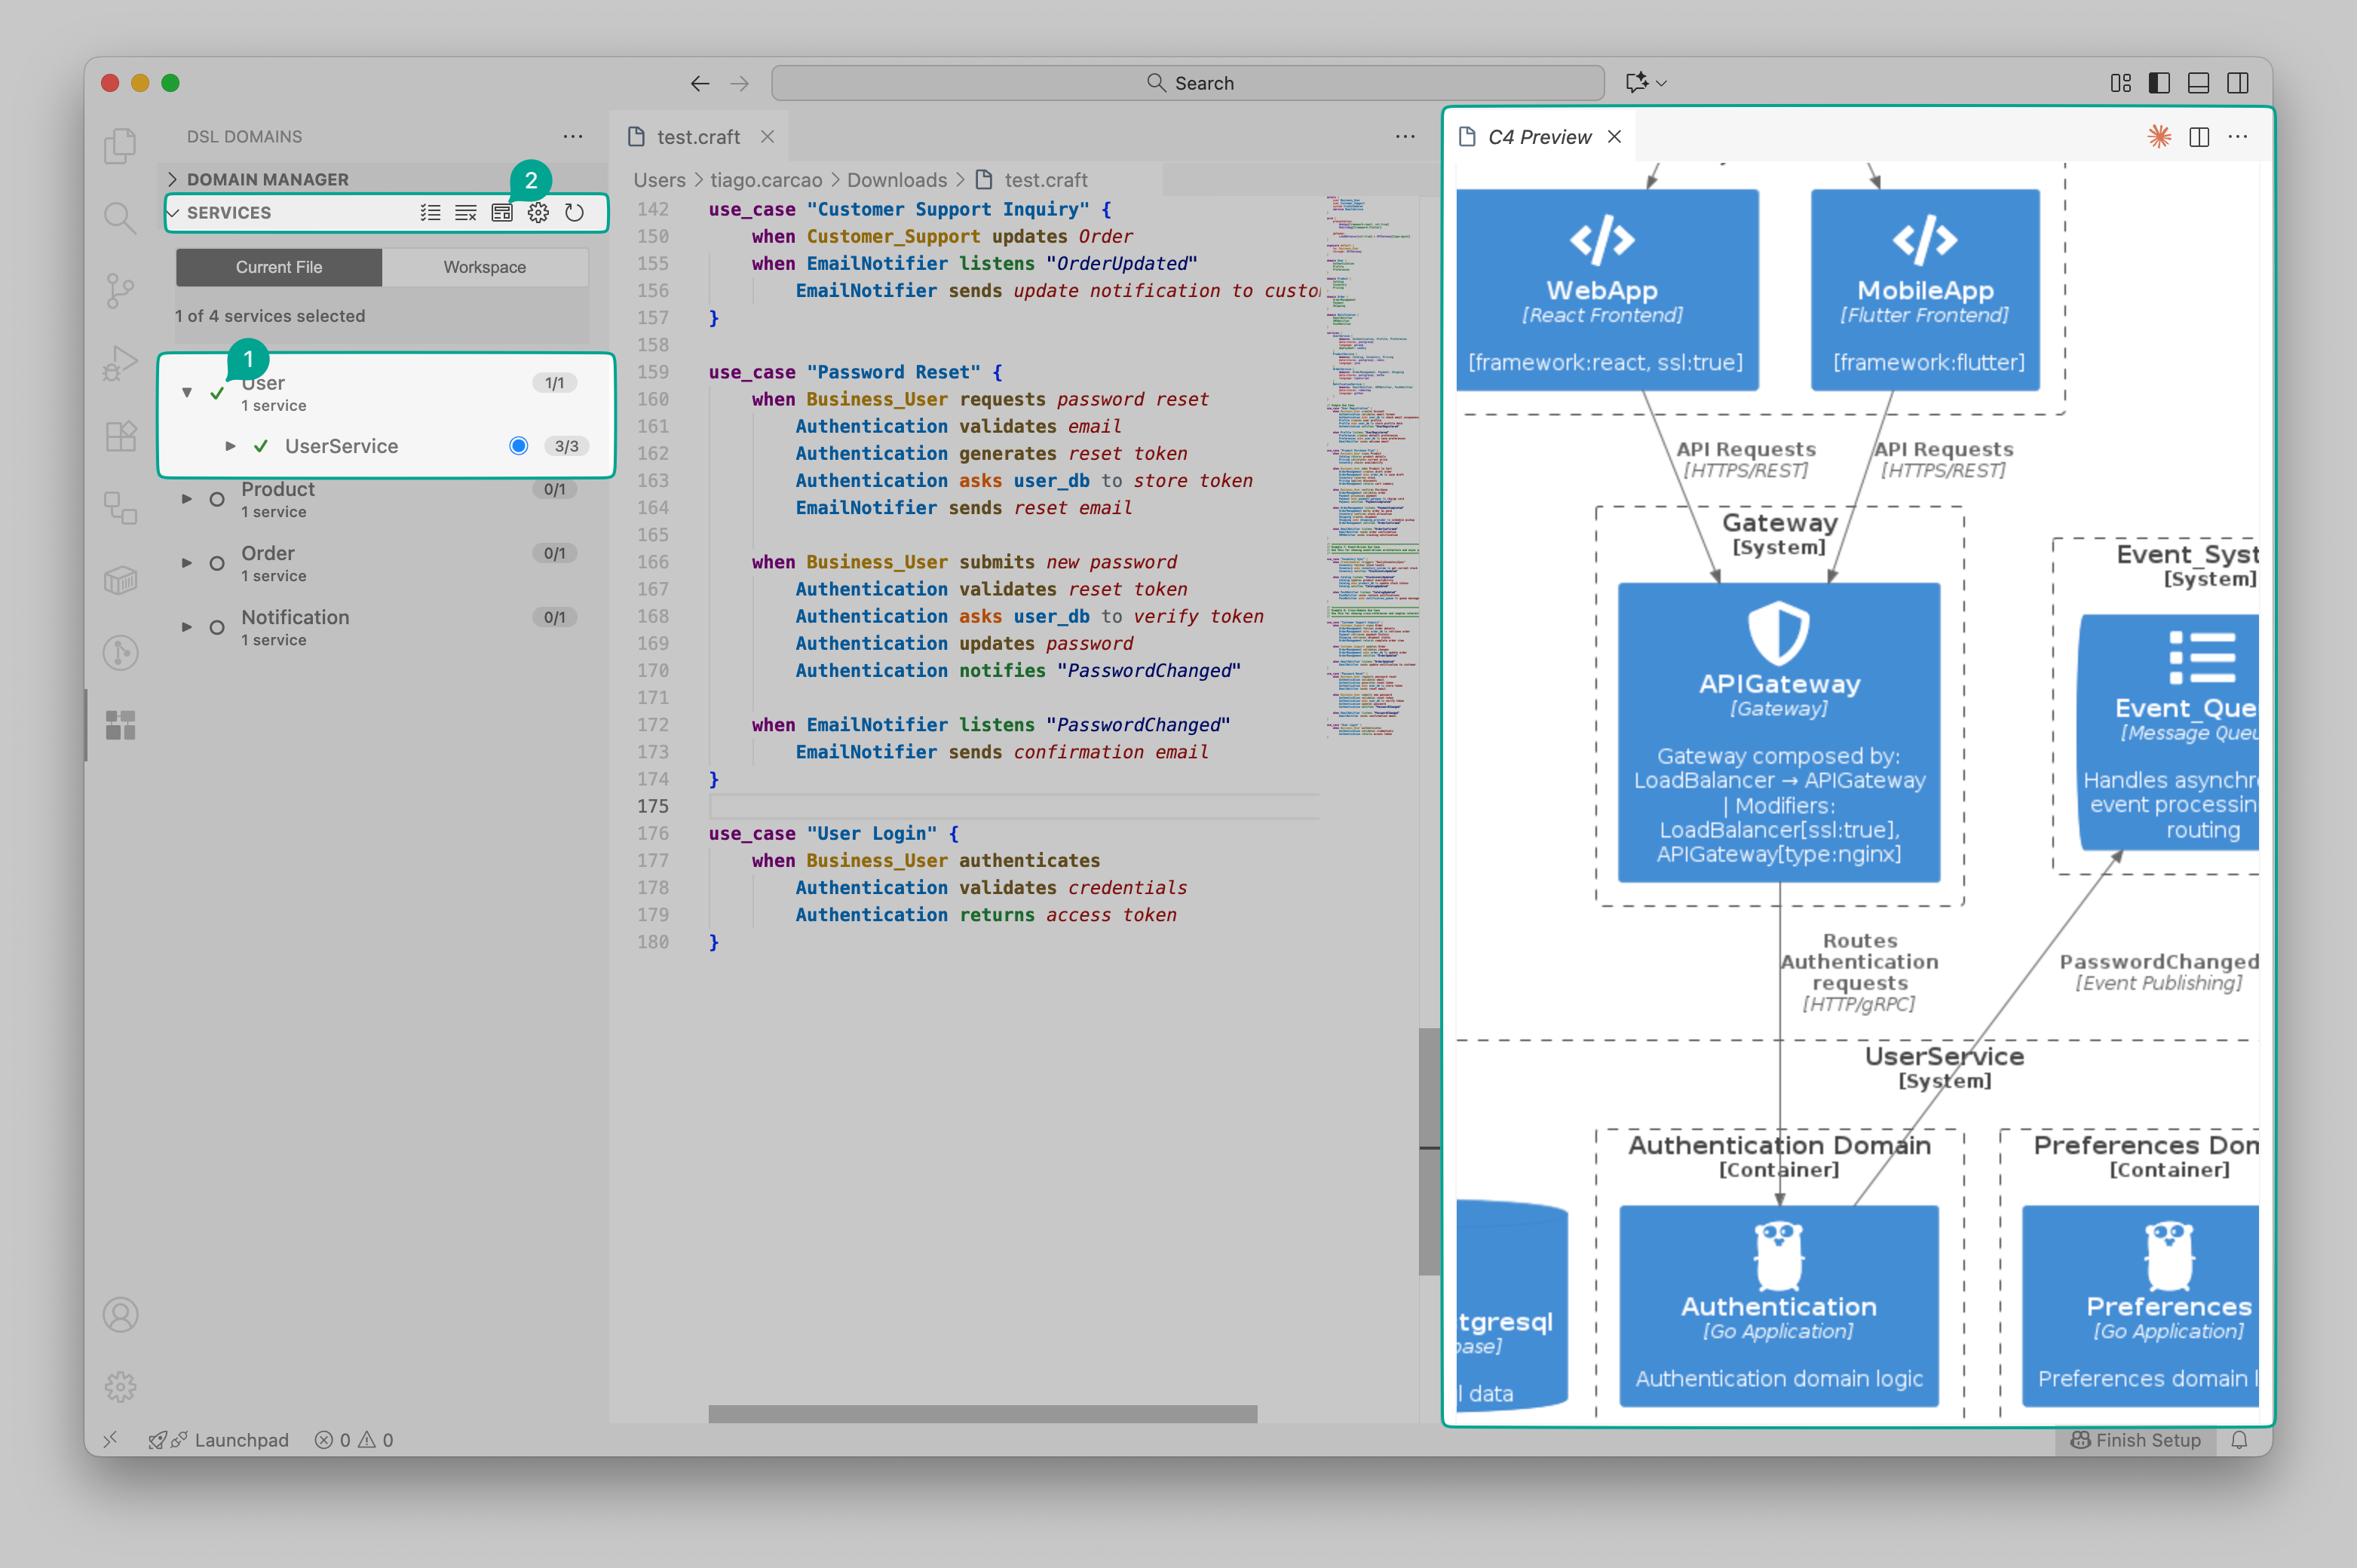The image size is (2357, 1568).
Task: Switch to the Workspace tab
Action: tap(484, 267)
